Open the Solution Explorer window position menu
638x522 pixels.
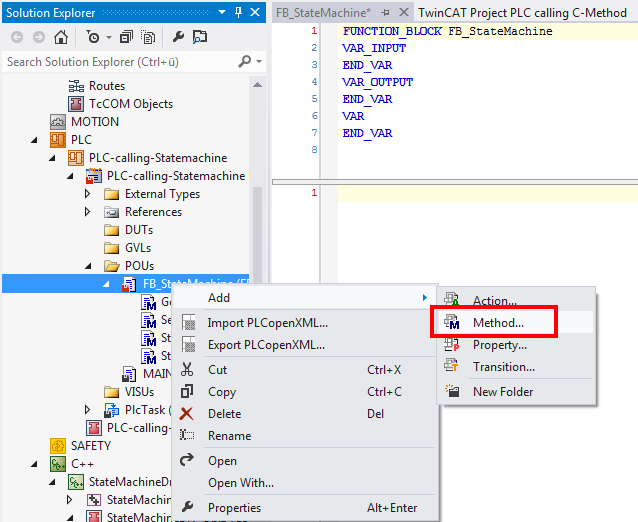point(222,12)
